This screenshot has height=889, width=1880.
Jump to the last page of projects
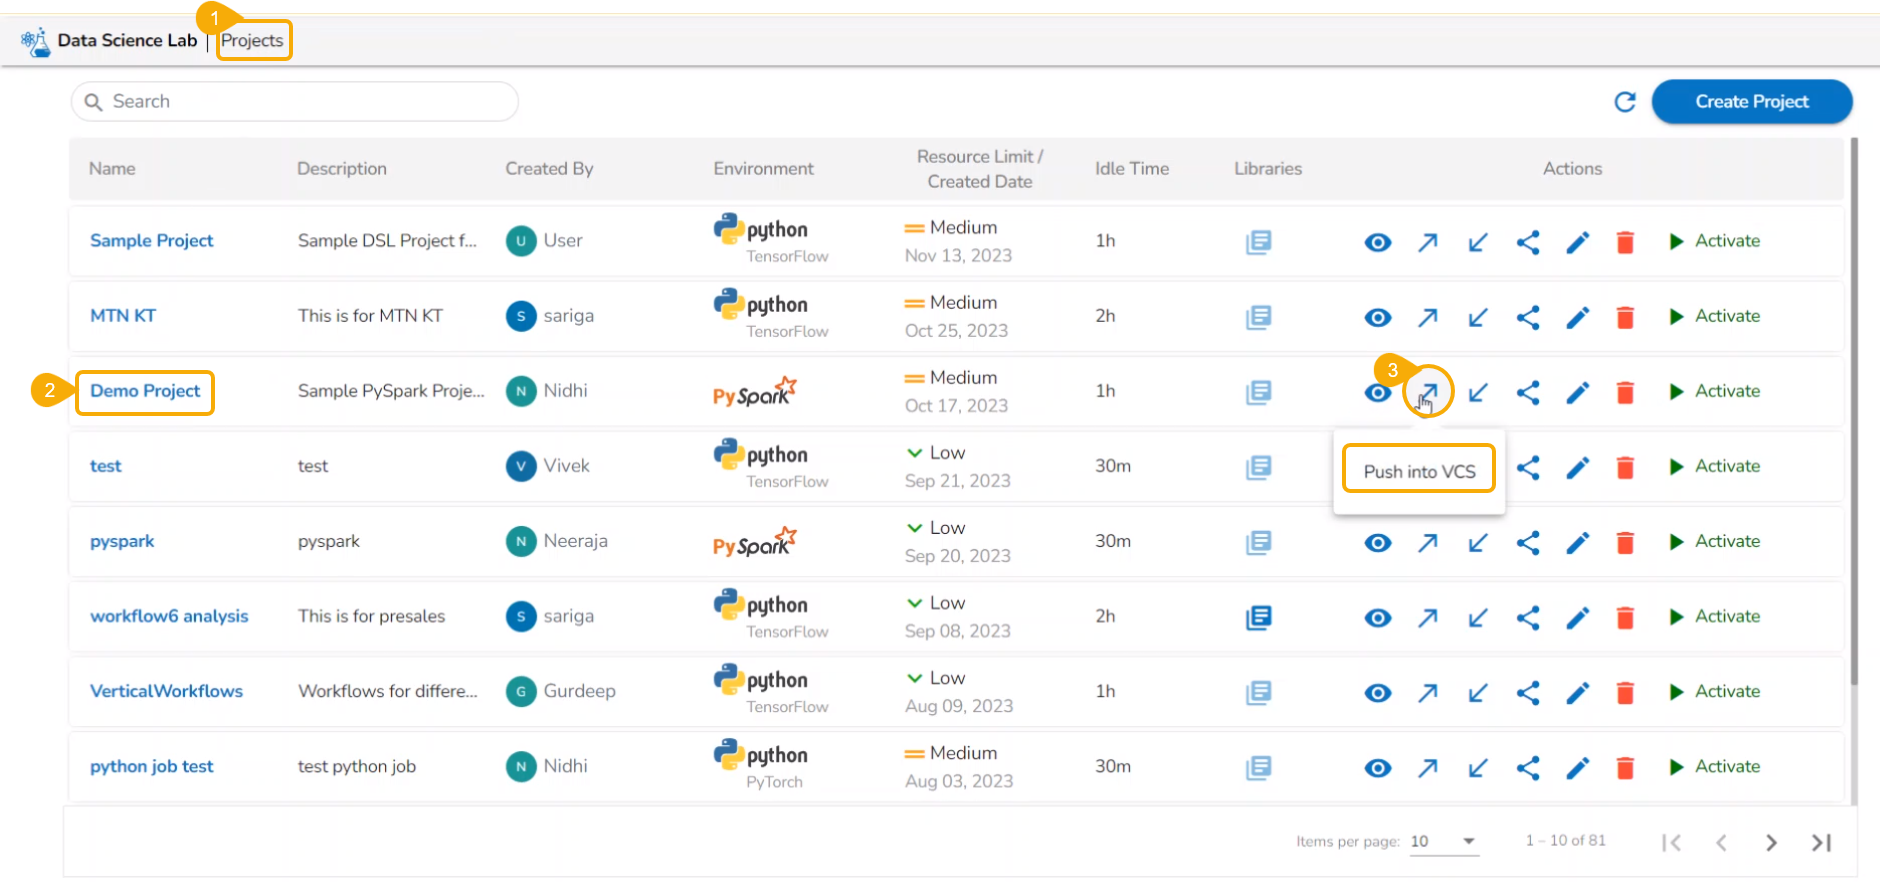1821,843
